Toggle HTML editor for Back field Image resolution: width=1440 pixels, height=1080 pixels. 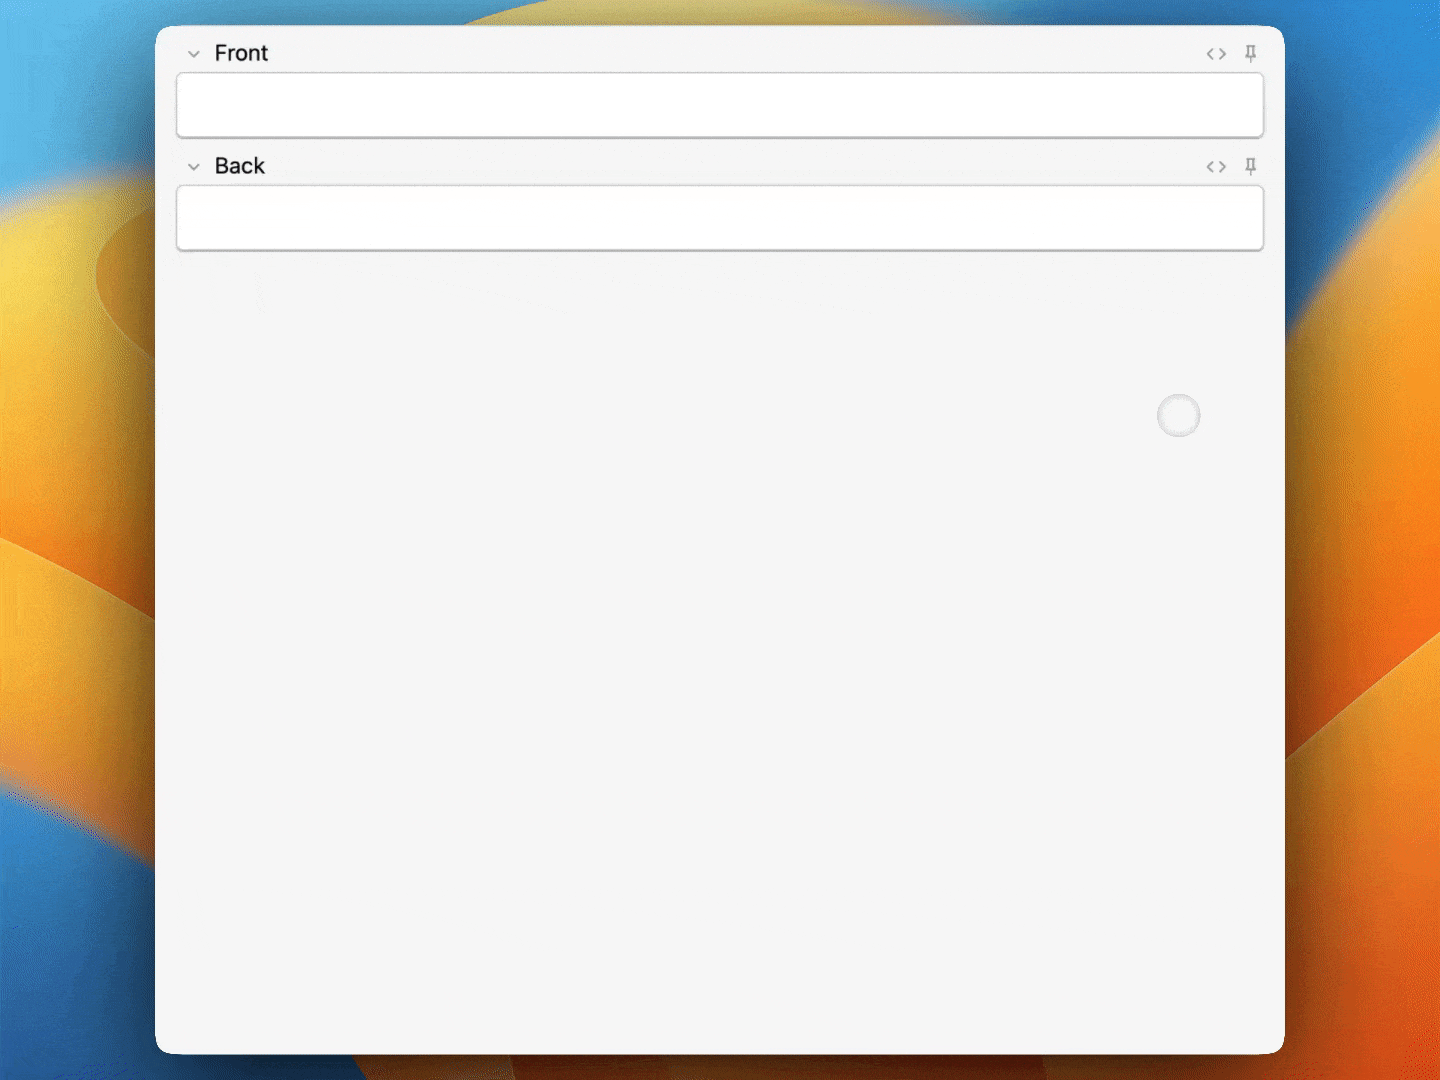point(1216,167)
